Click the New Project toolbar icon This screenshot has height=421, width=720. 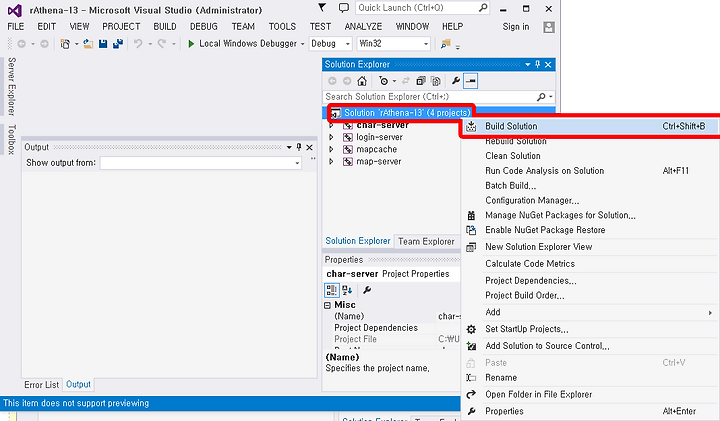[x=65, y=44]
